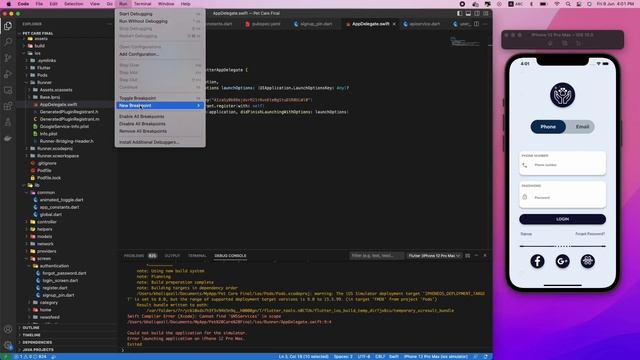Tap the third social login icon in simulator
Screen dimensions: 640x360
point(587,261)
